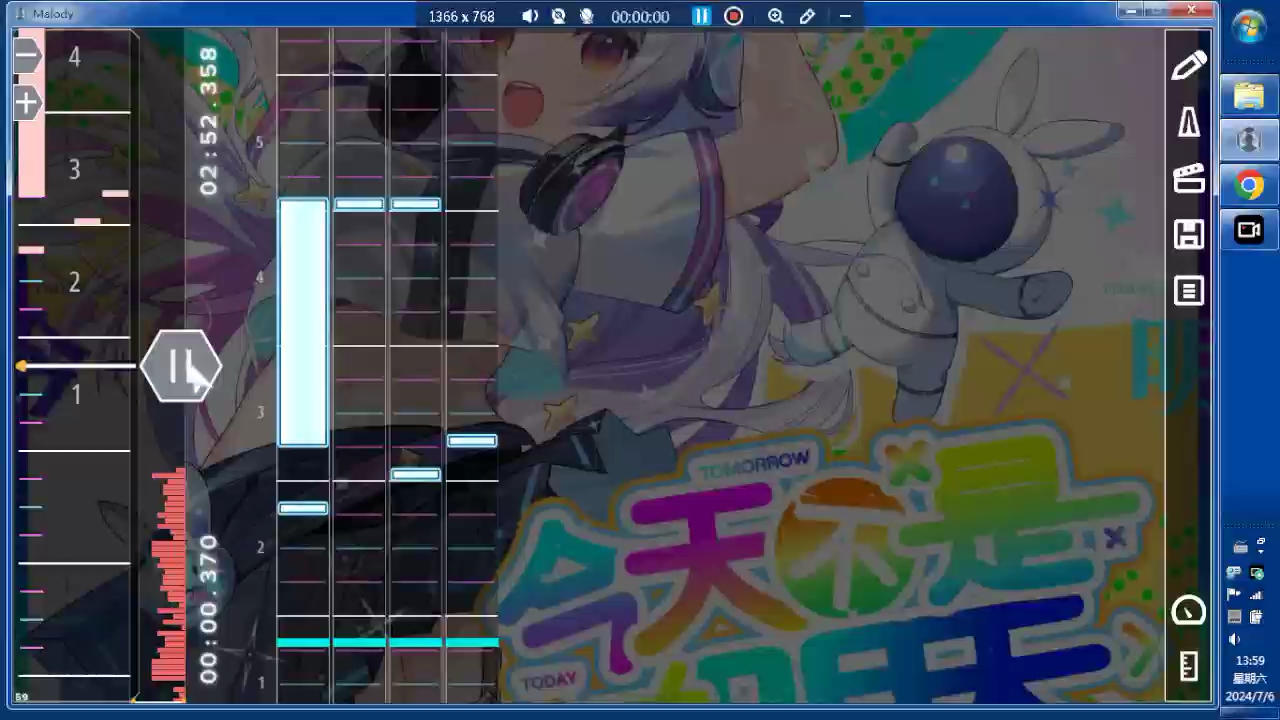Image resolution: width=1280 pixels, height=720 pixels.
Task: Open the Windows Start menu orb
Action: (x=1249, y=28)
